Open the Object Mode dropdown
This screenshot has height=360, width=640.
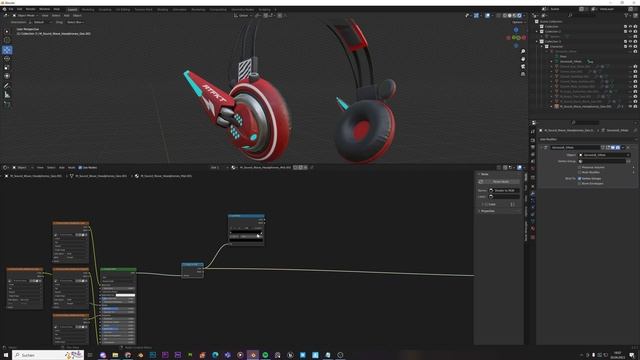point(26,16)
